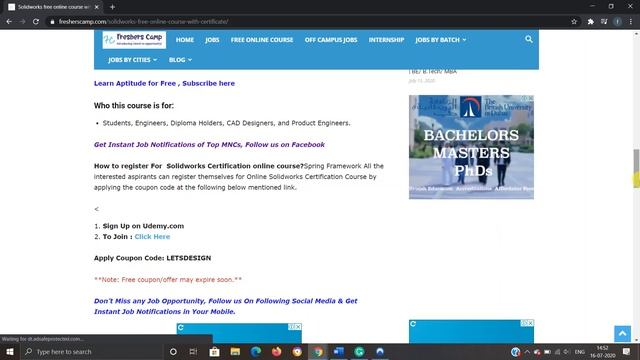Open Task View in taskbar
Image resolution: width=640 pixels, height=360 pixels.
coord(193,351)
